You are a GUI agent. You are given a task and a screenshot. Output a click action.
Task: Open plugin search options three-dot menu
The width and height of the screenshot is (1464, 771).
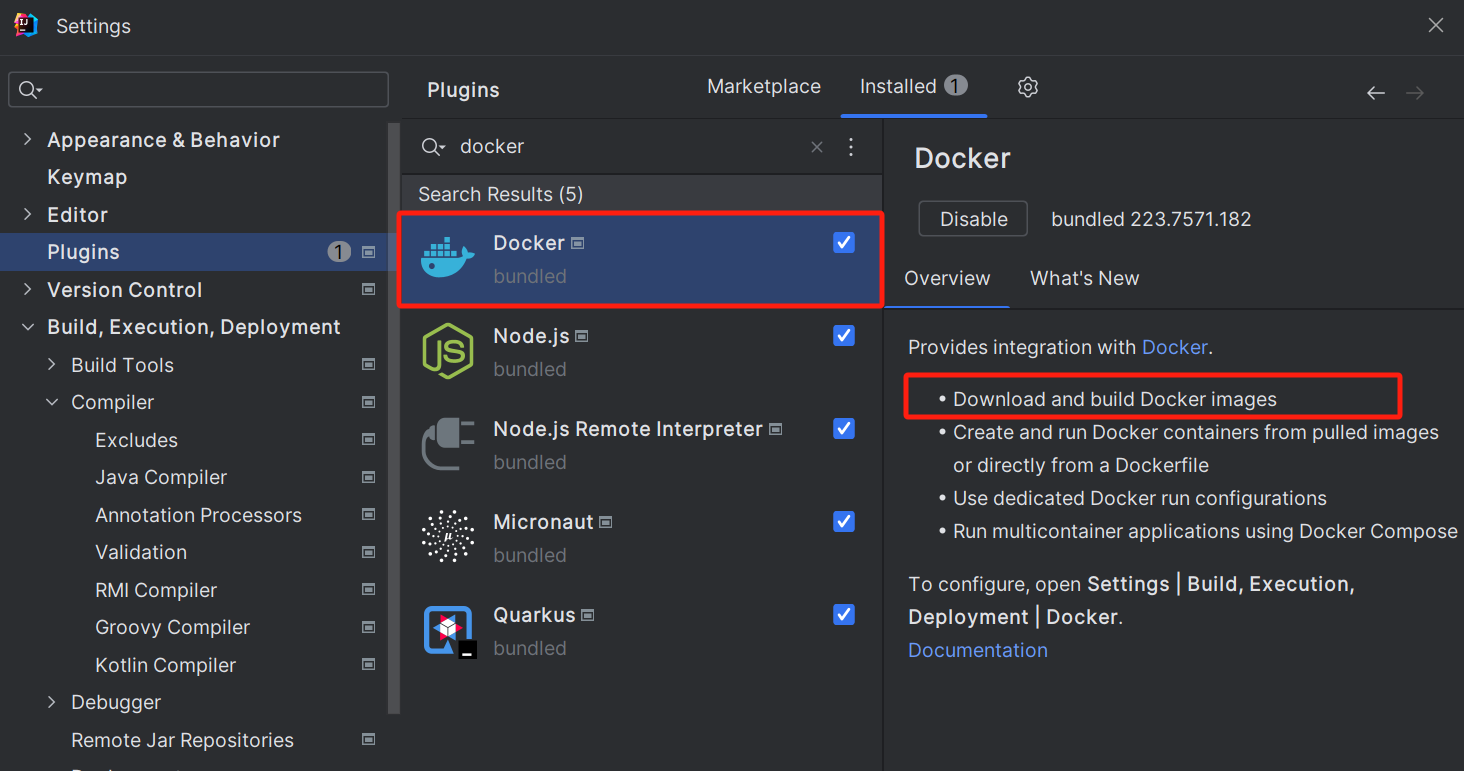pos(851,147)
